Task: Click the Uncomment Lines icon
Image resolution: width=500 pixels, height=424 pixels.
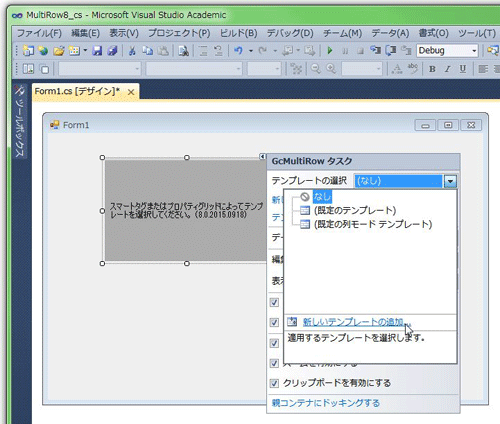Action: (x=218, y=51)
